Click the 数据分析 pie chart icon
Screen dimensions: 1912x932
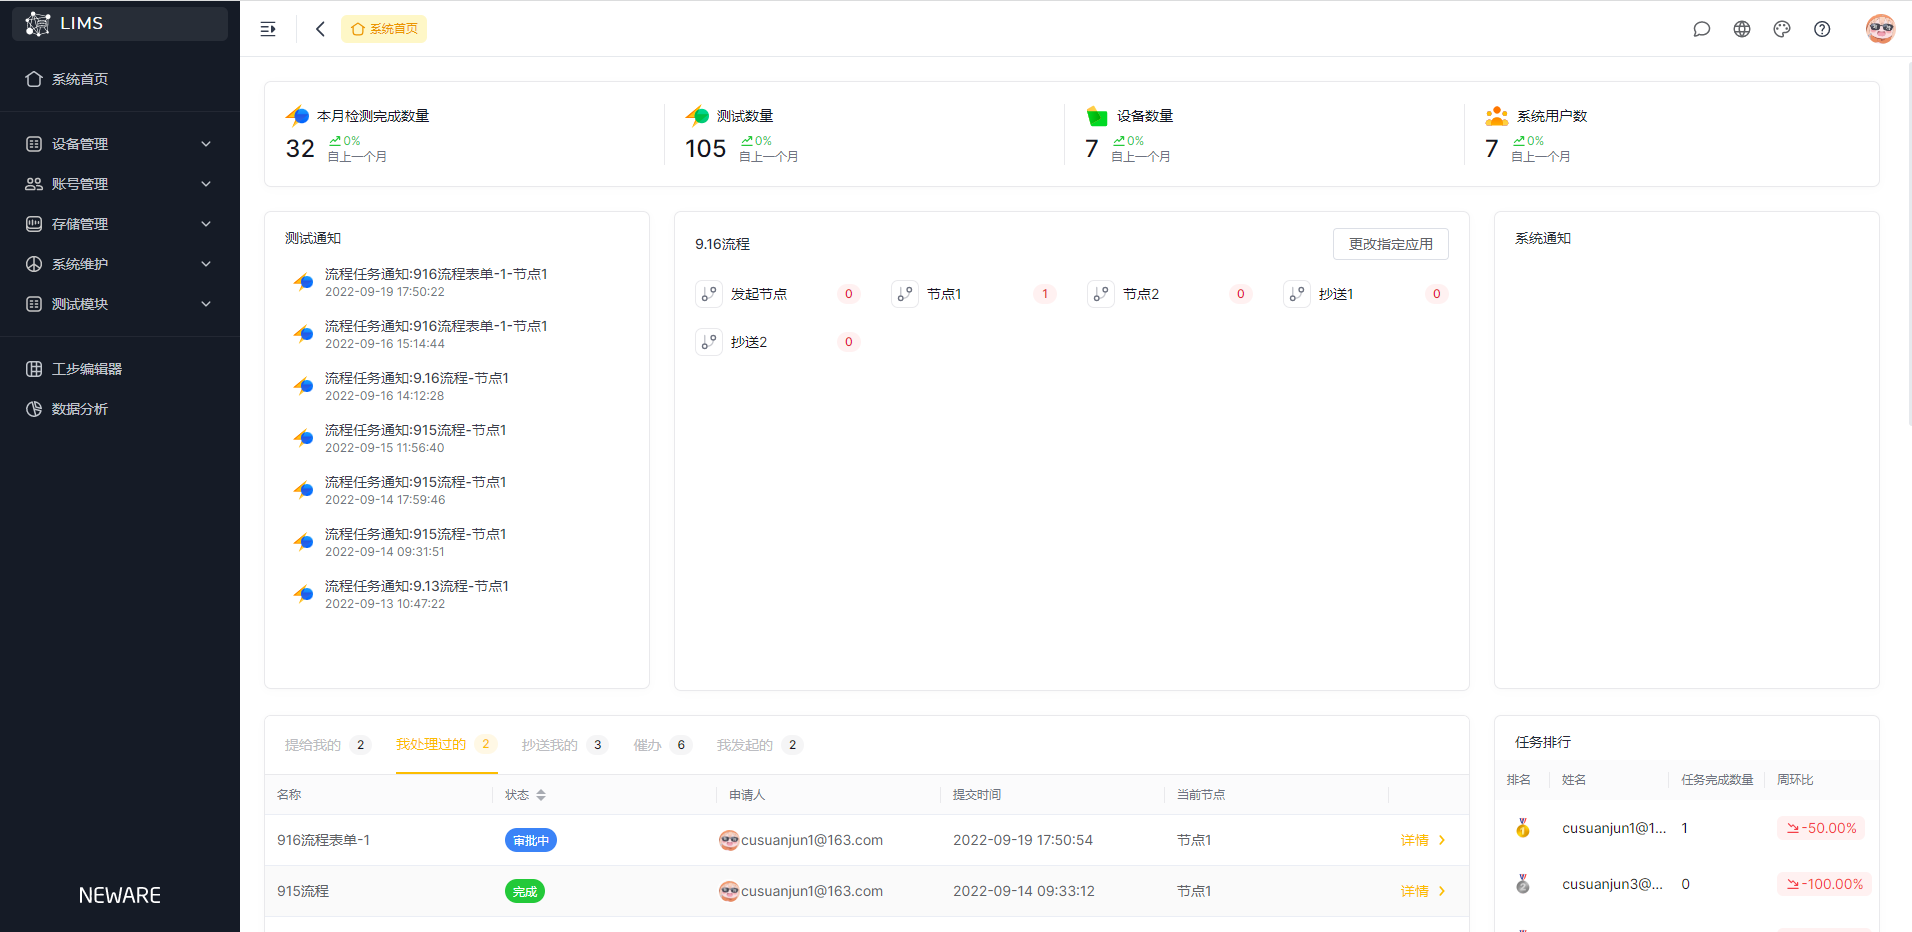34,409
